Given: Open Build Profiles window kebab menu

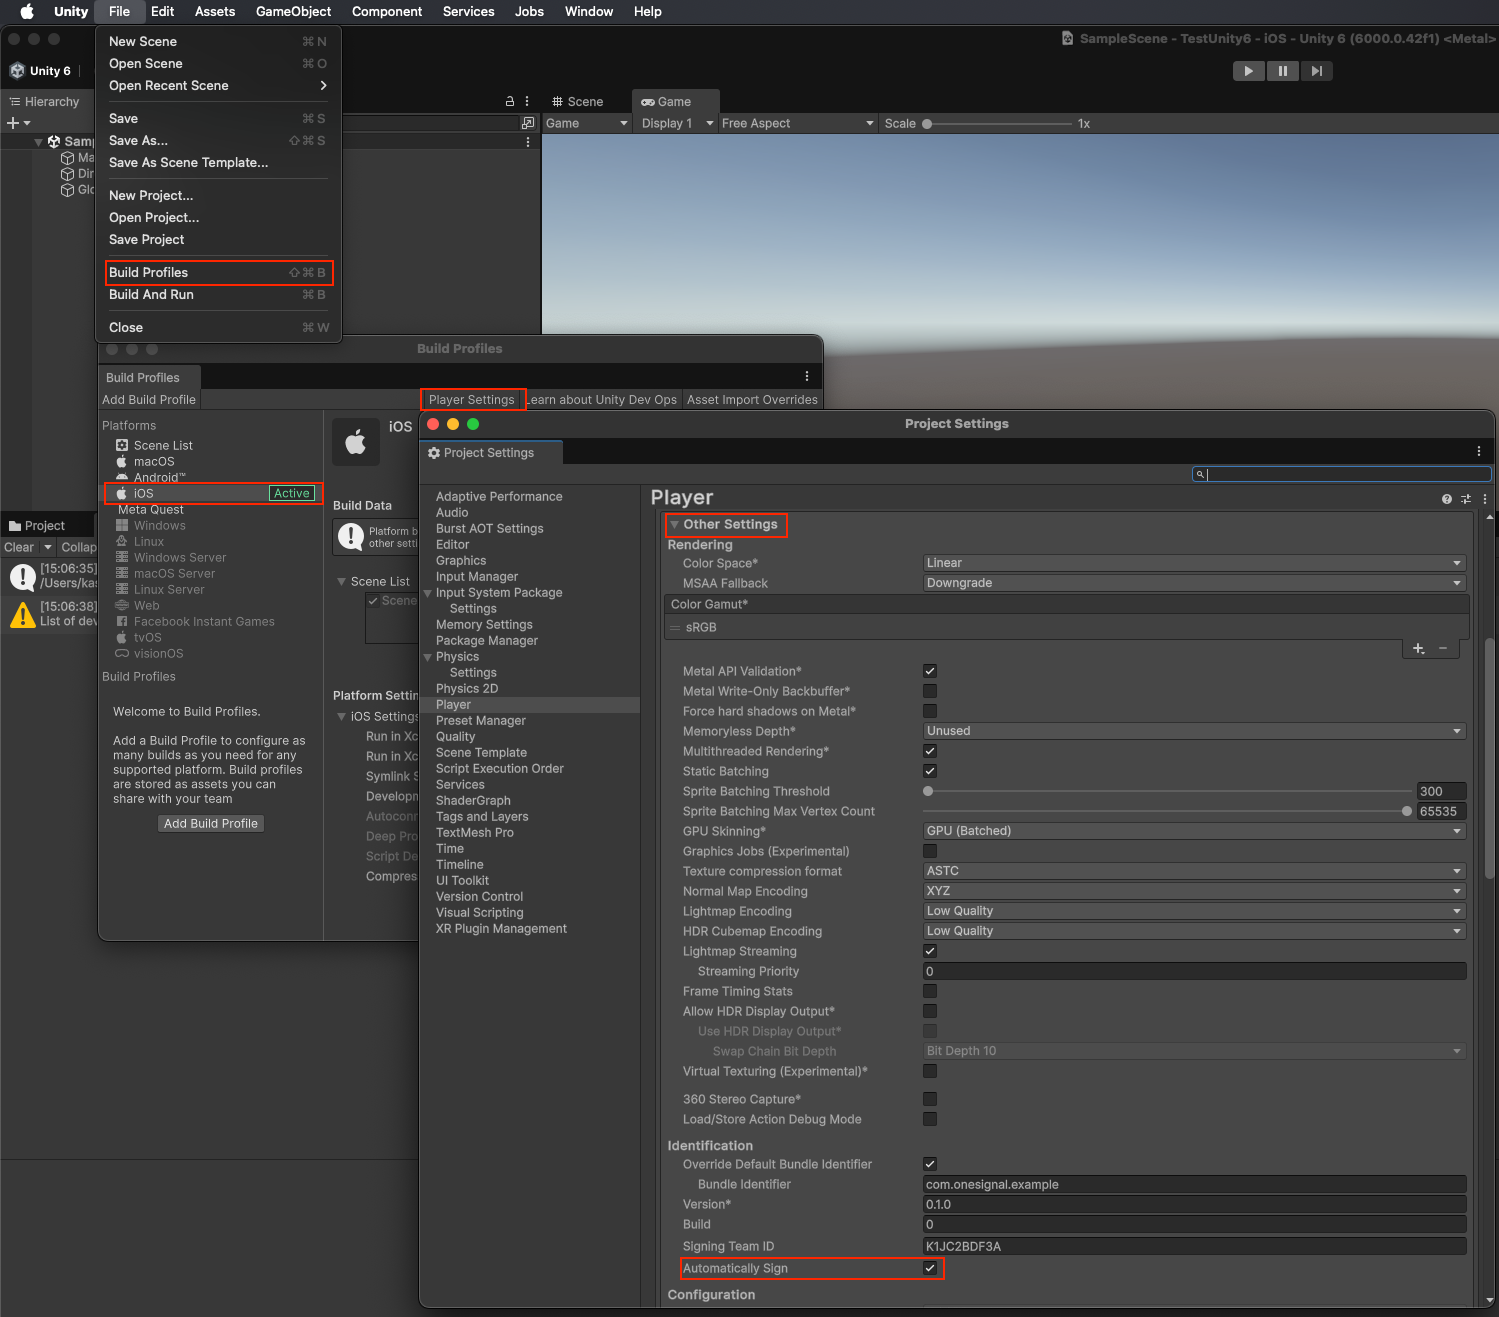Looking at the screenshot, I should [807, 376].
